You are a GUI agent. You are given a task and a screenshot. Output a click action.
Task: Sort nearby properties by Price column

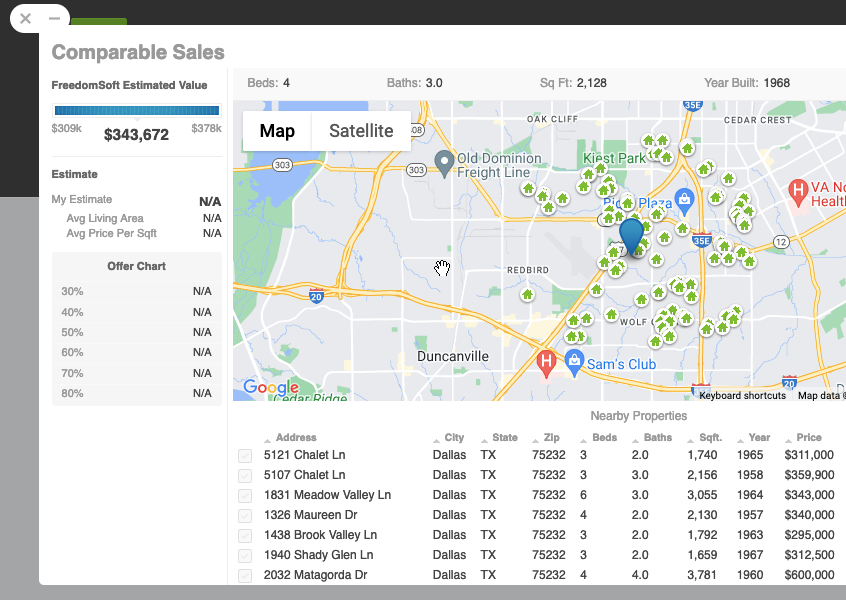808,438
